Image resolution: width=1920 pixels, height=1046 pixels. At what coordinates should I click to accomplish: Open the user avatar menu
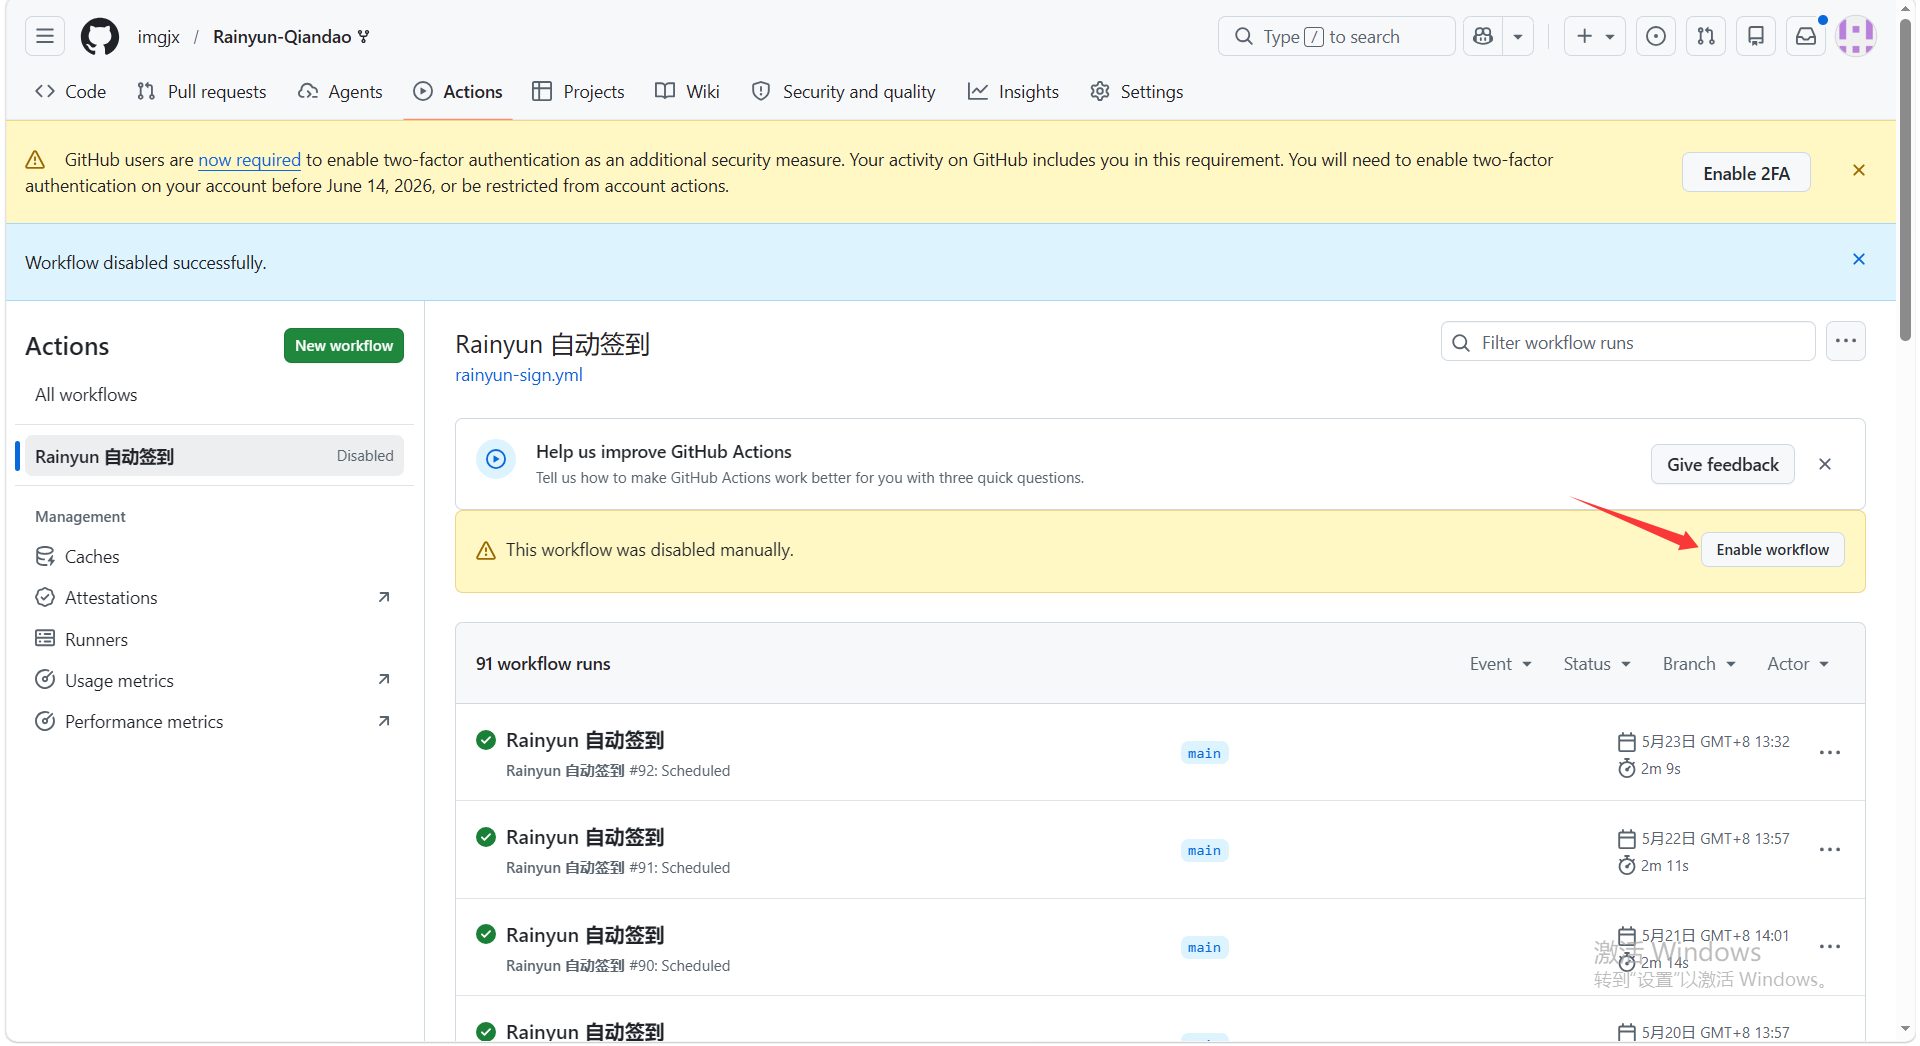pos(1856,37)
